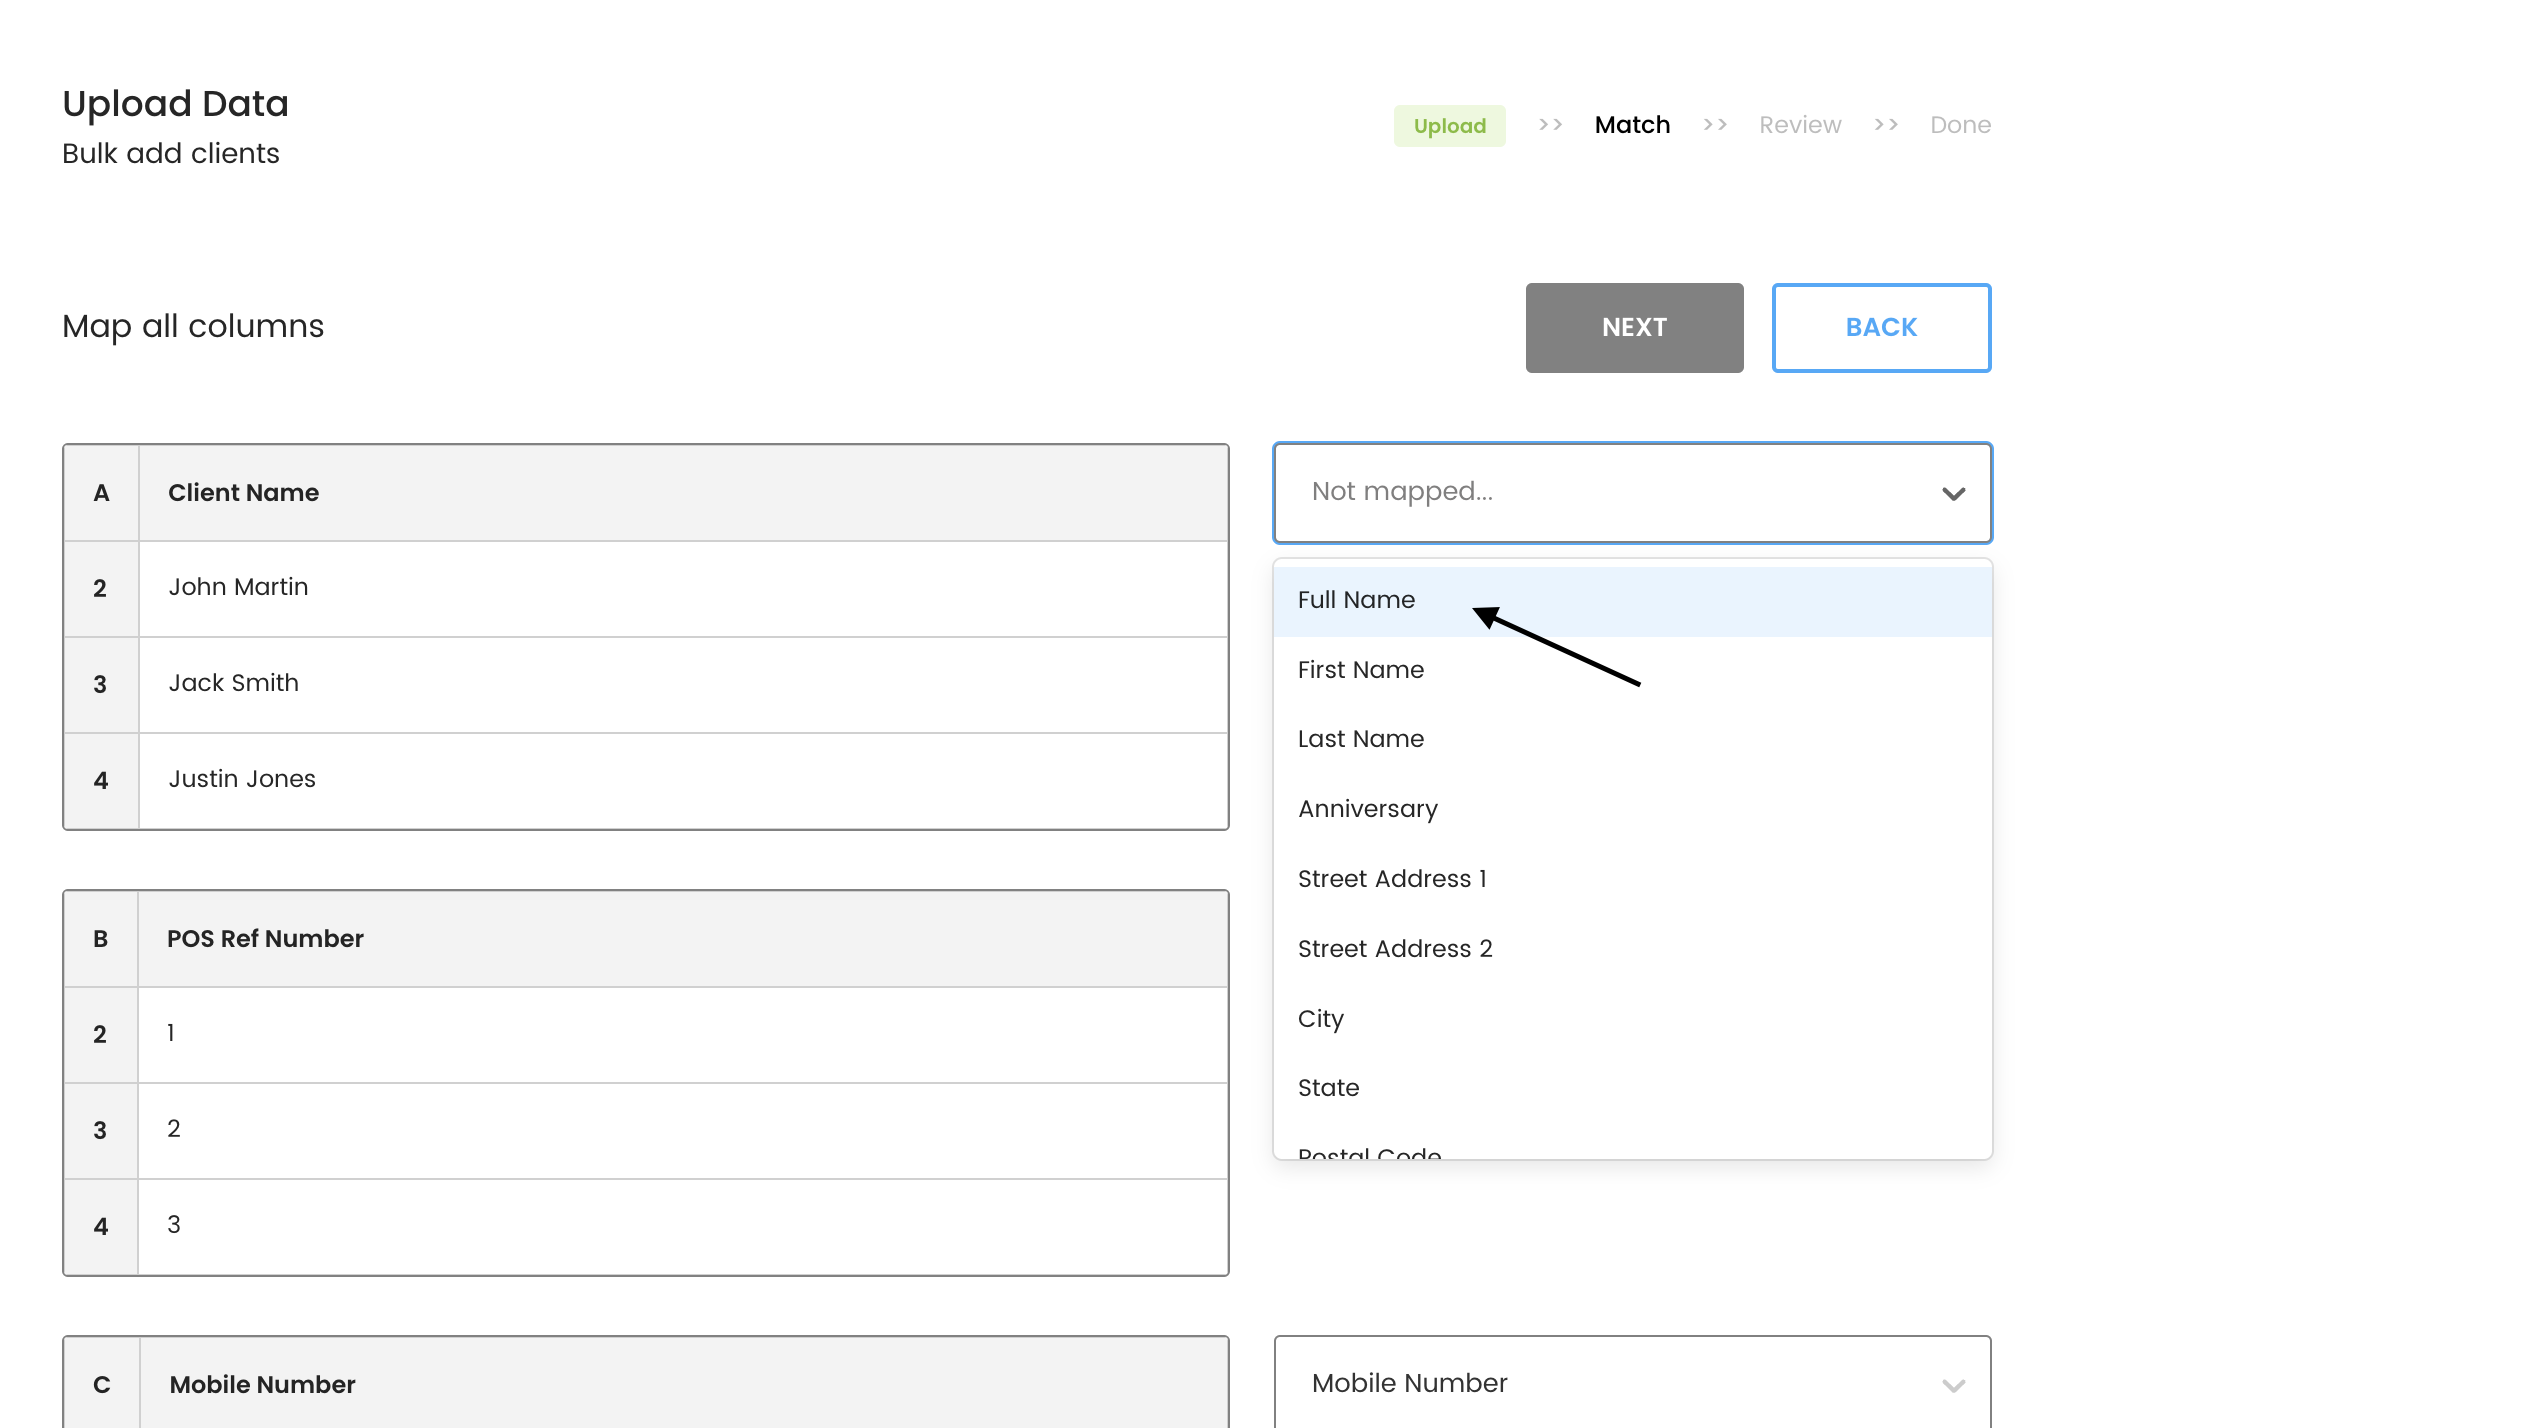The height and width of the screenshot is (1428, 2542).
Task: Choose City from dropdown options
Action: (x=1320, y=1018)
